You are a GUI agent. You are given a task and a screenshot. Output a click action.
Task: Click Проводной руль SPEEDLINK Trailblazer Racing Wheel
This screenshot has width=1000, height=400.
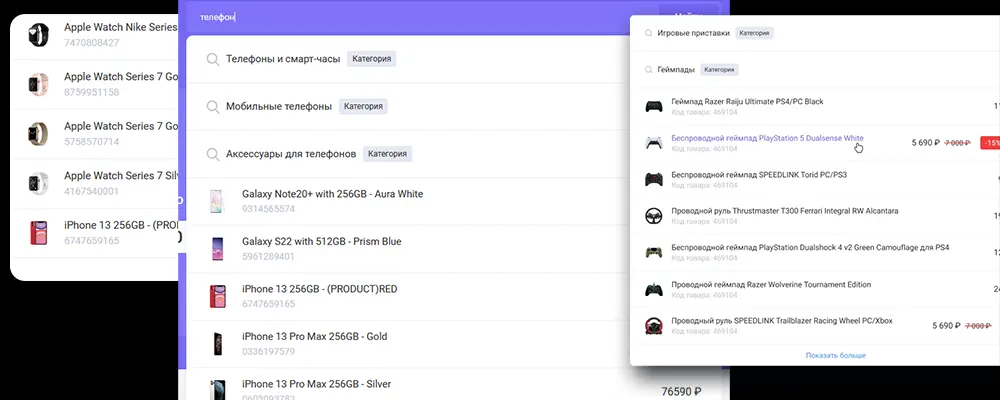coord(781,320)
